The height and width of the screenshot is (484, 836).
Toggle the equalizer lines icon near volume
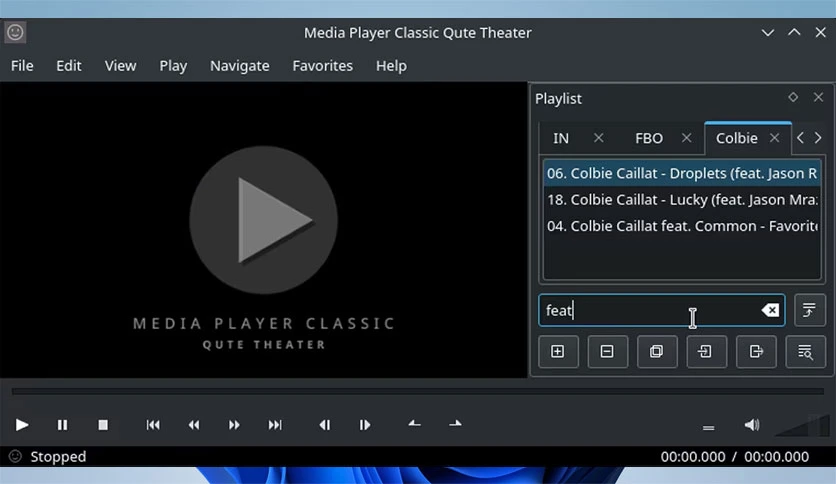point(709,427)
